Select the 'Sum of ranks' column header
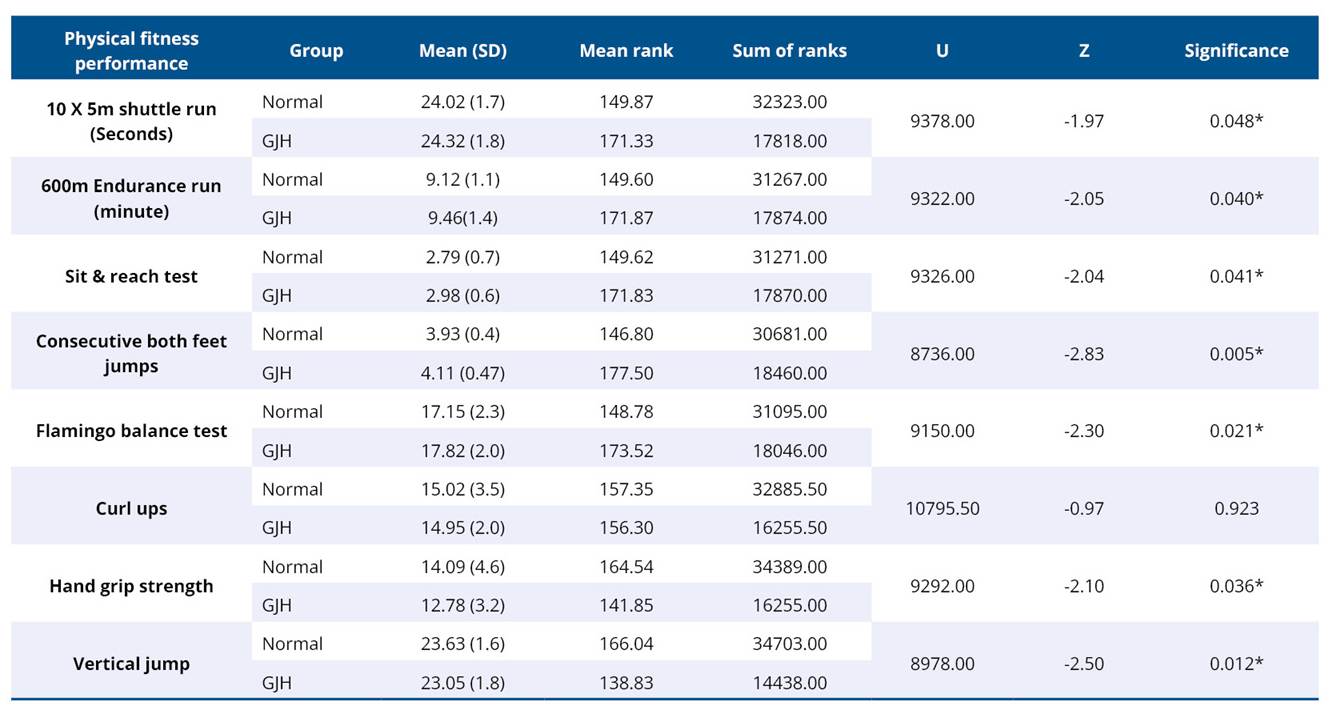Image resolution: width=1333 pixels, height=714 pixels. [x=789, y=51]
